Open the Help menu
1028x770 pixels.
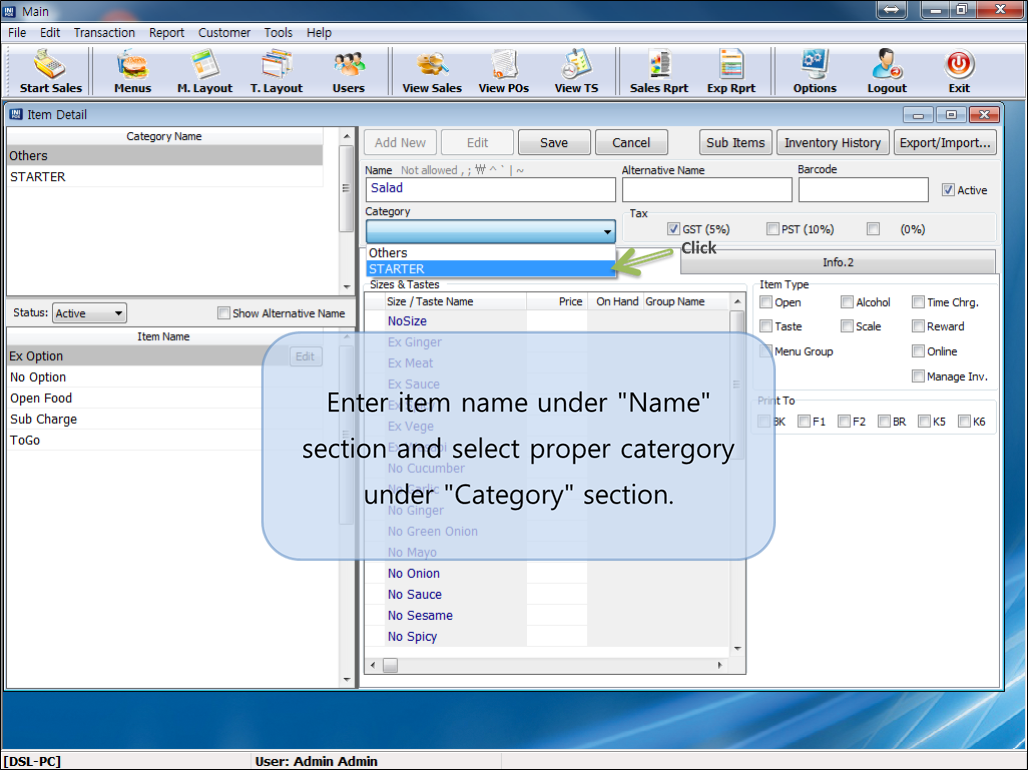319,32
